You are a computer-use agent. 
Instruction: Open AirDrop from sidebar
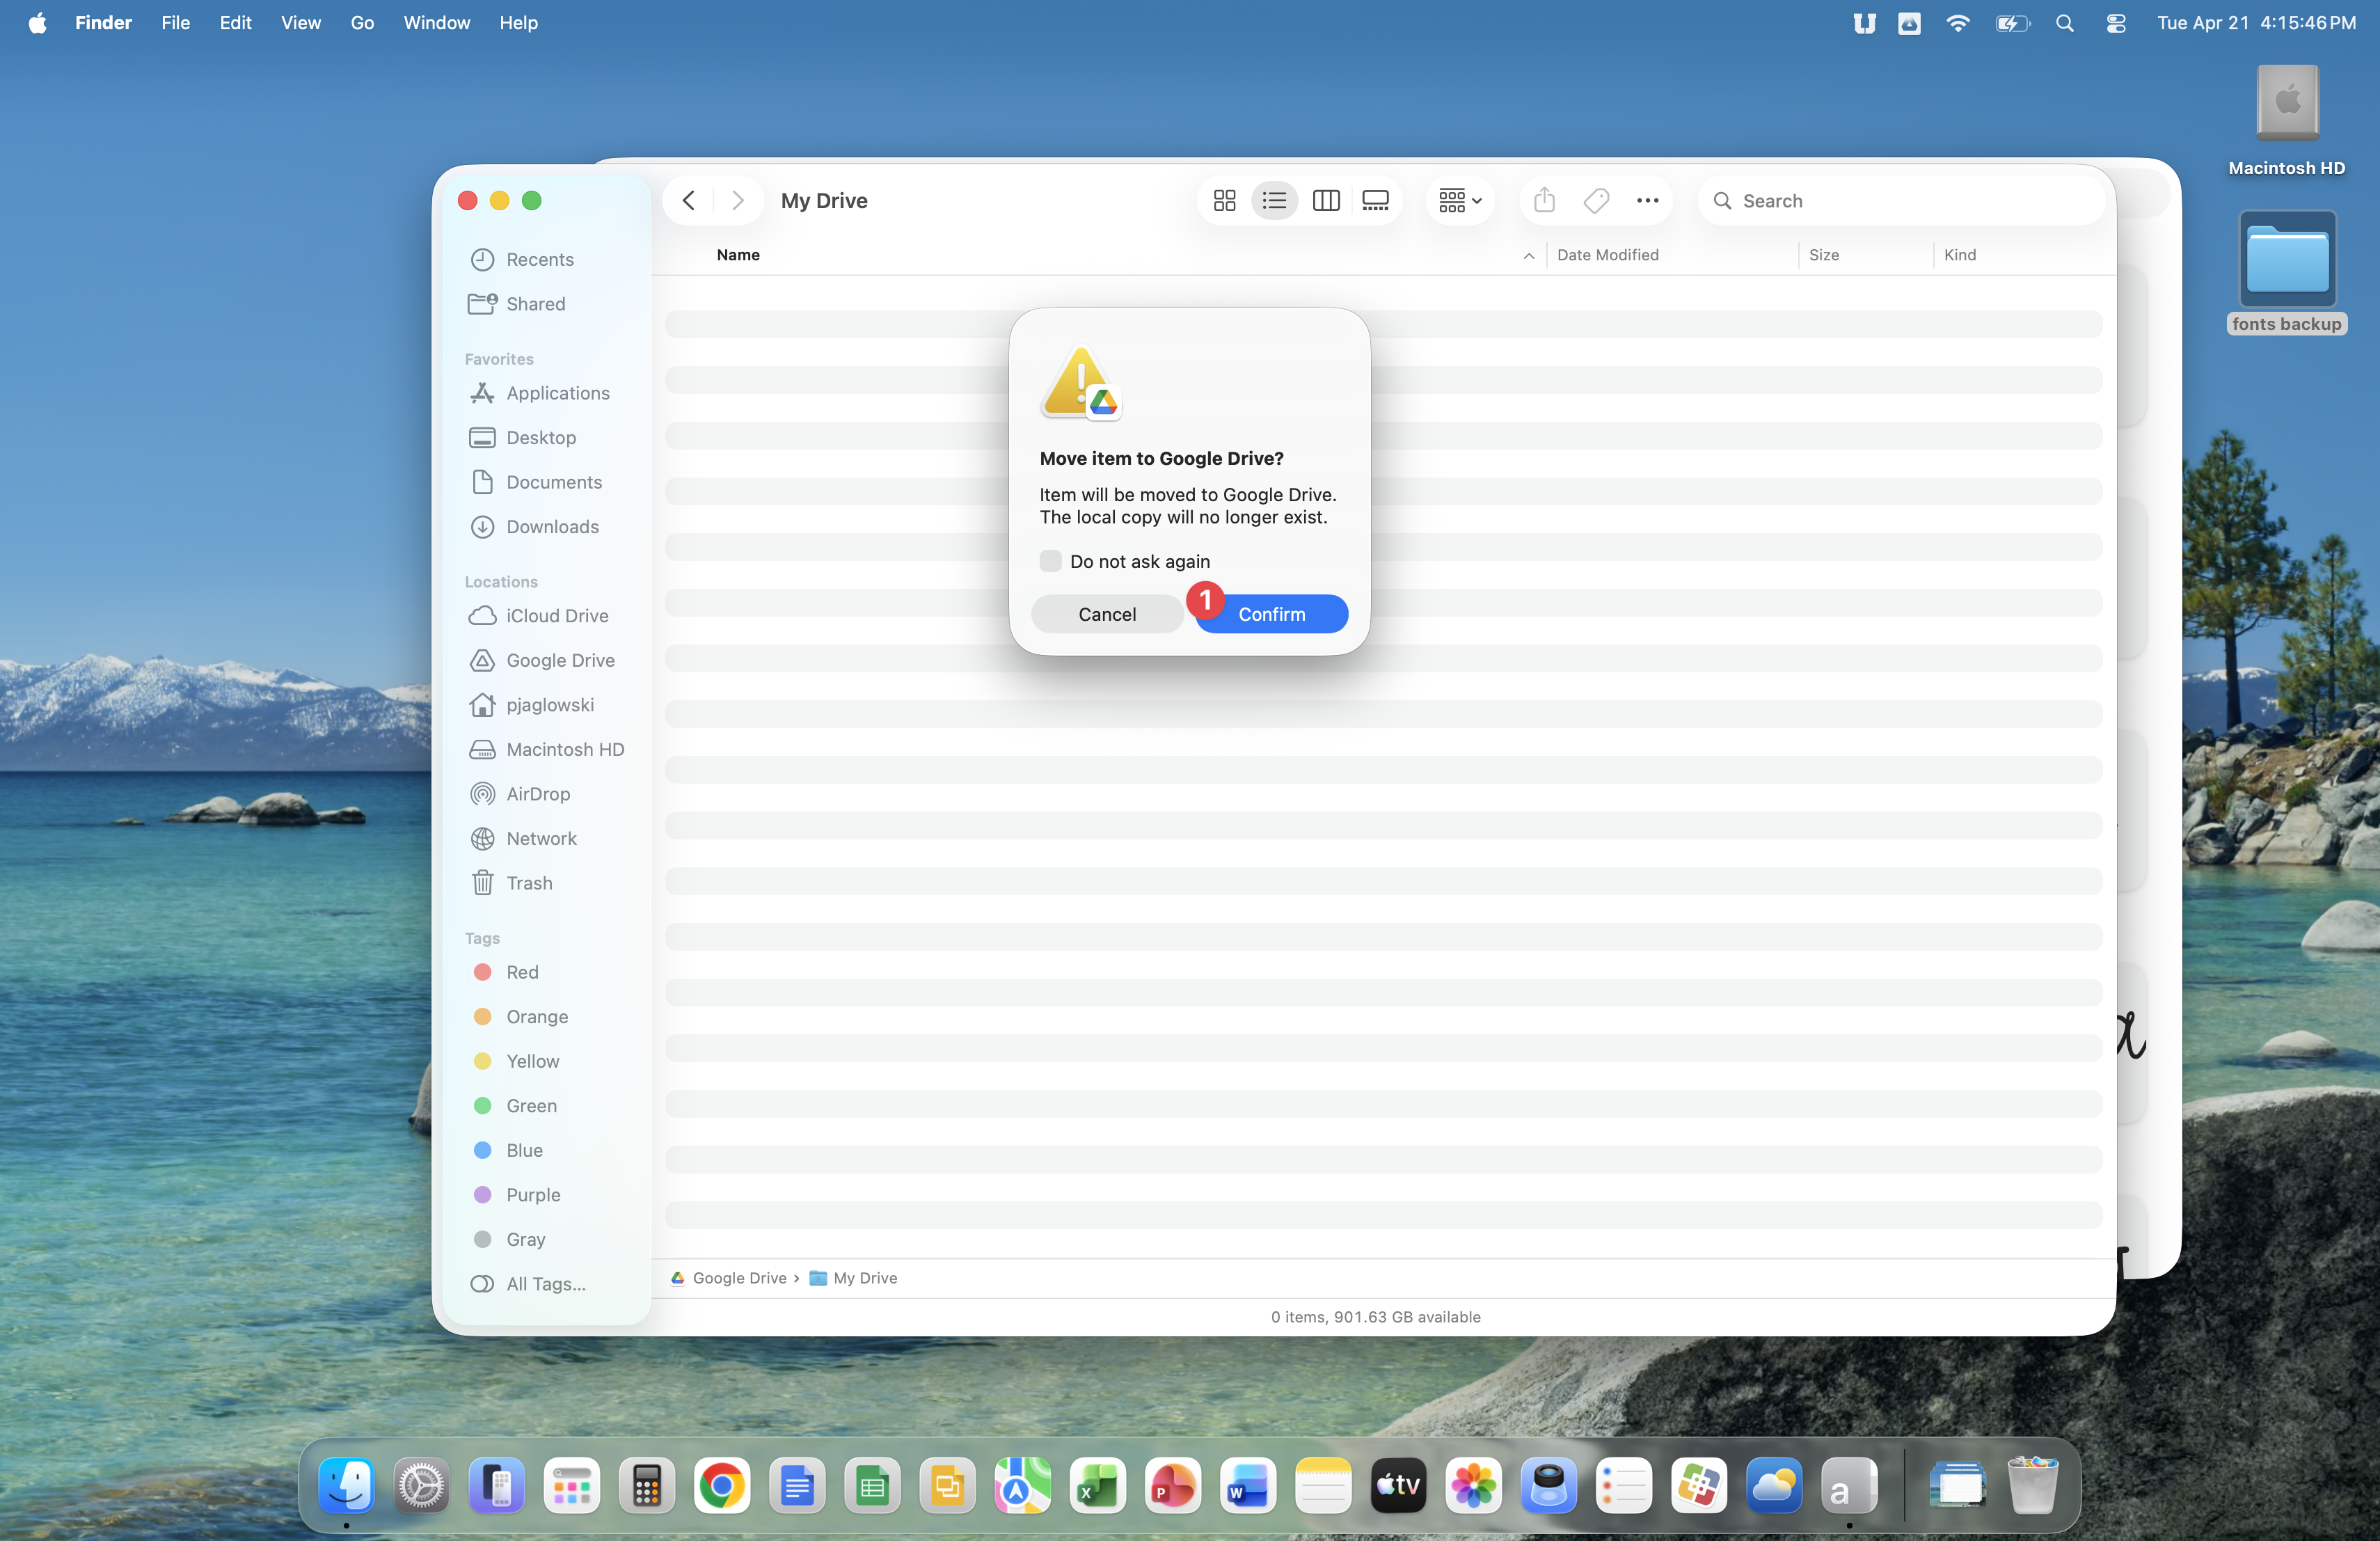tap(538, 794)
